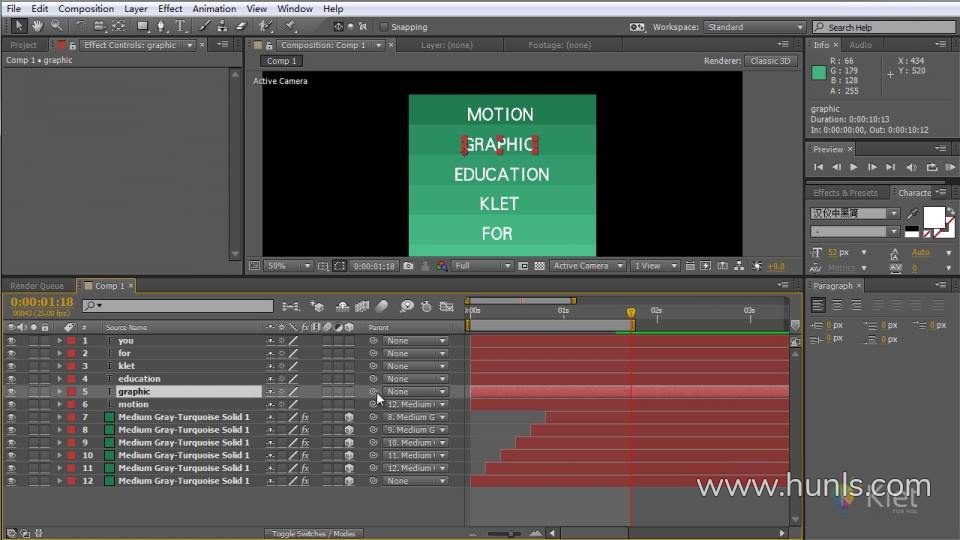Hide the 'klet' layer
The image size is (960, 540).
click(x=11, y=366)
